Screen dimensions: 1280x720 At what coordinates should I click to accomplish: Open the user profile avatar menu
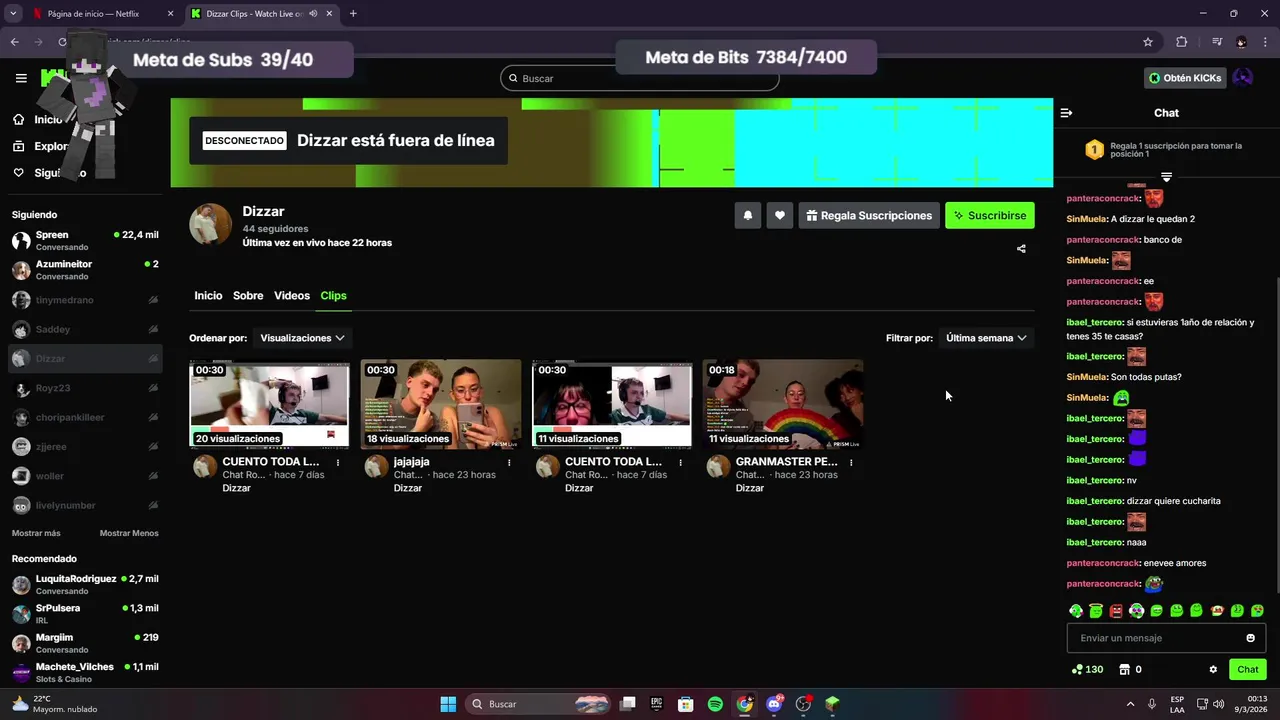click(1242, 78)
